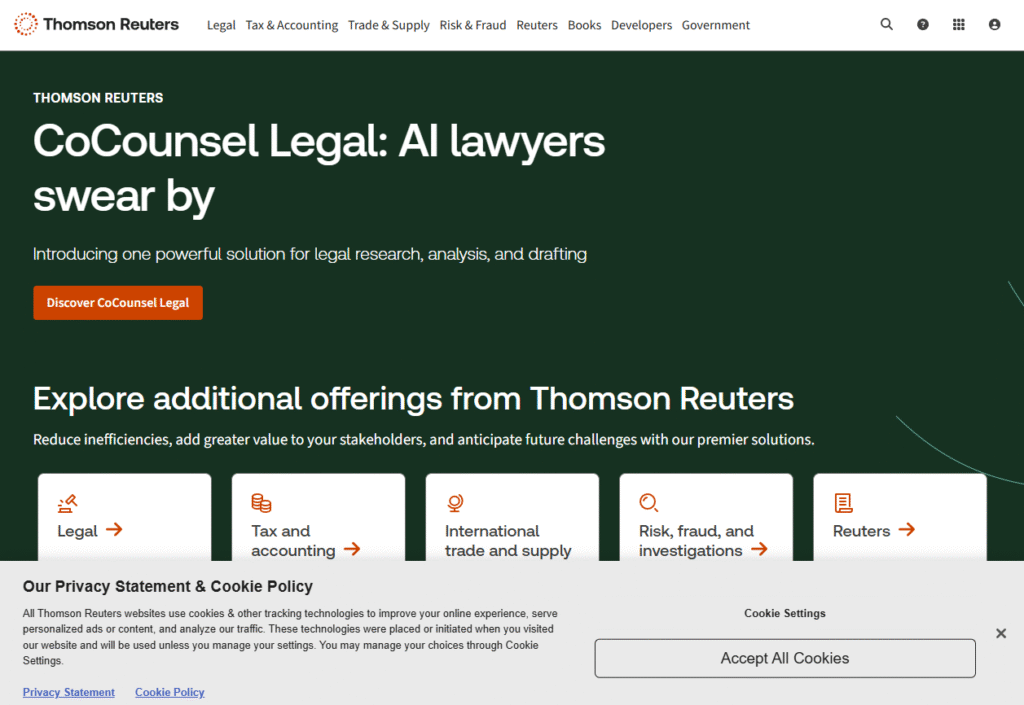The image size is (1024, 705).
Task: Open the Reuters navigation item
Action: tap(537, 25)
